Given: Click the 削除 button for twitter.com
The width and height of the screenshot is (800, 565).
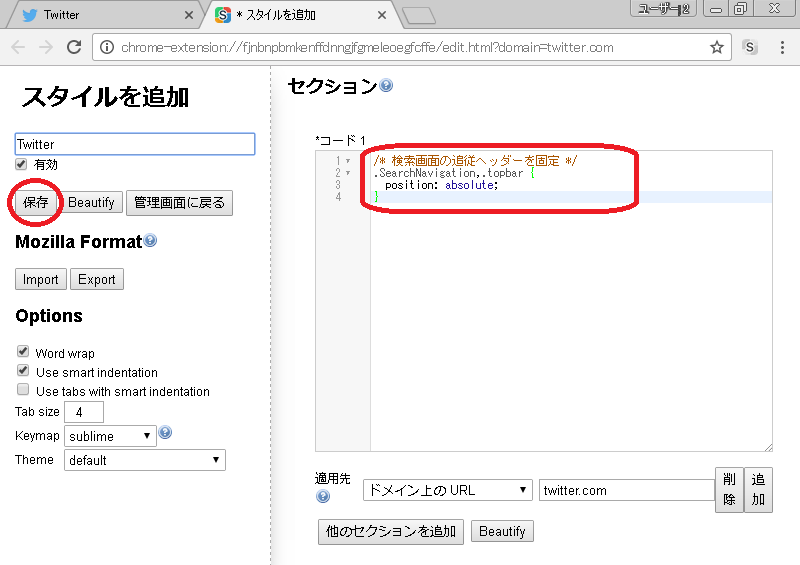Looking at the screenshot, I should click(729, 489).
